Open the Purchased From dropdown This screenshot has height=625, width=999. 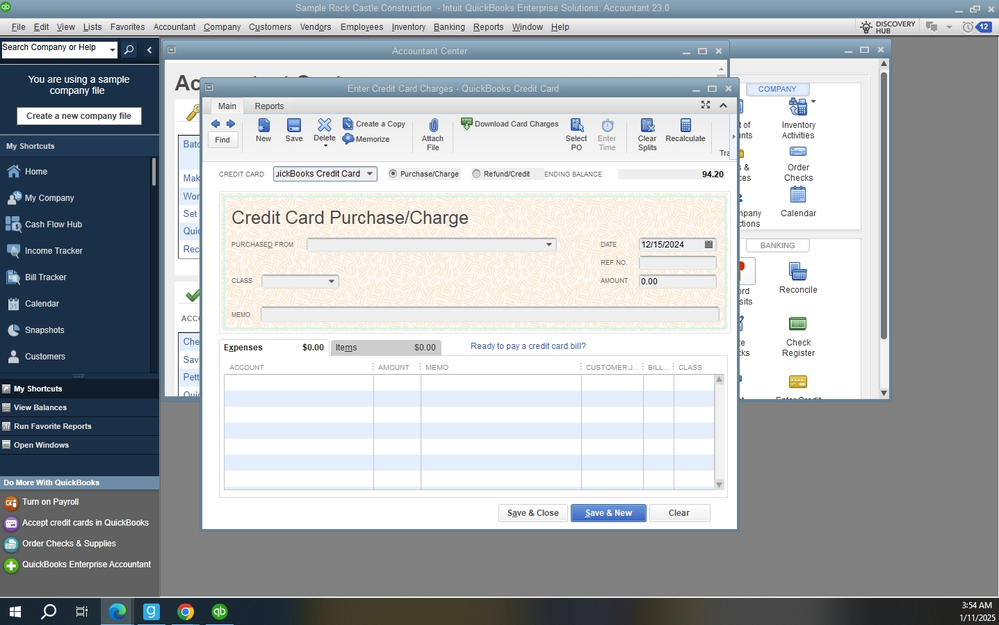point(549,245)
